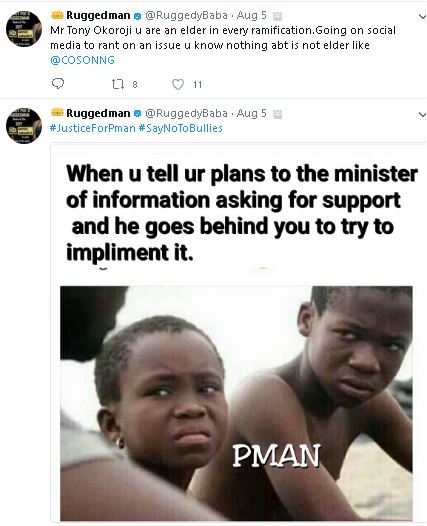Open the Aug 5 timestamp on the first tweet
The image size is (427, 526).
(x=252, y=15)
